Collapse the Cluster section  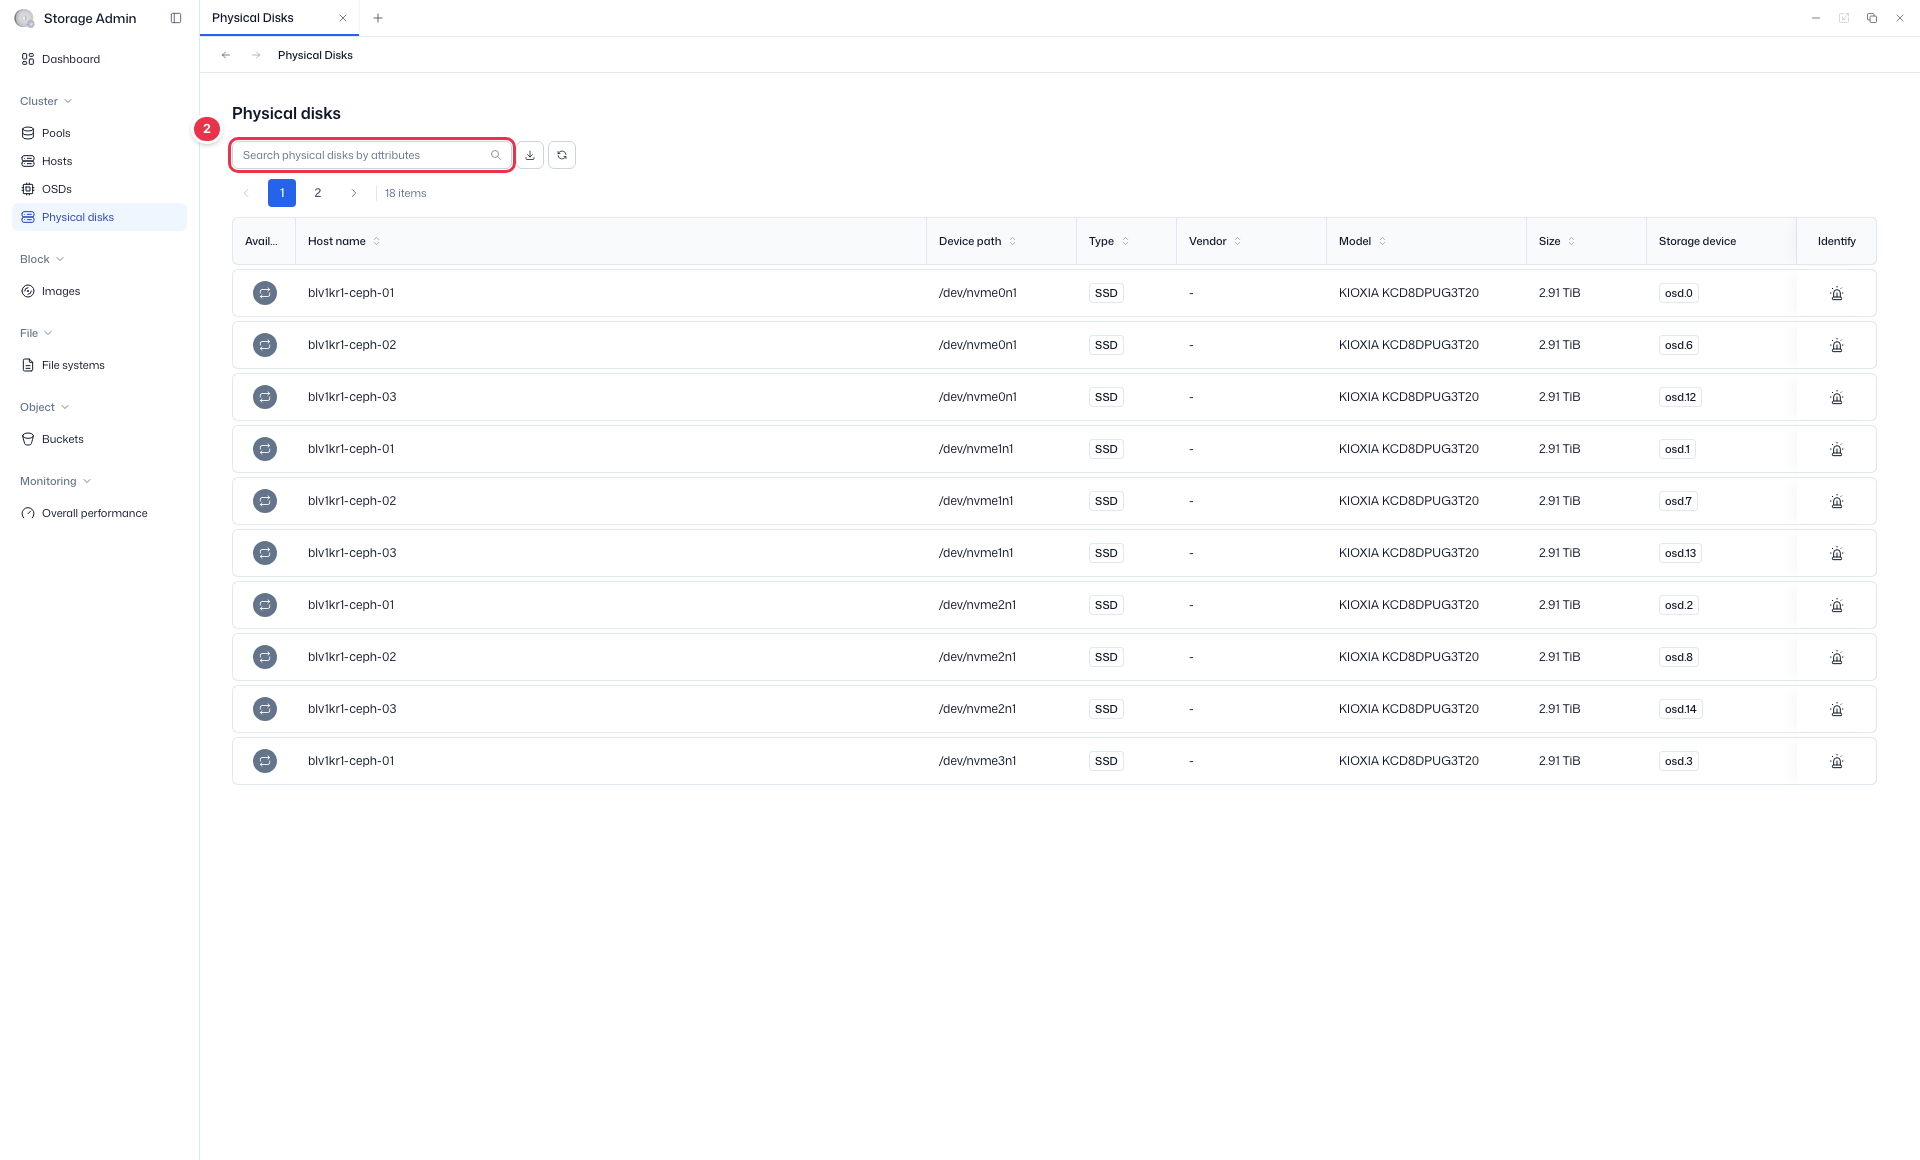coord(46,101)
